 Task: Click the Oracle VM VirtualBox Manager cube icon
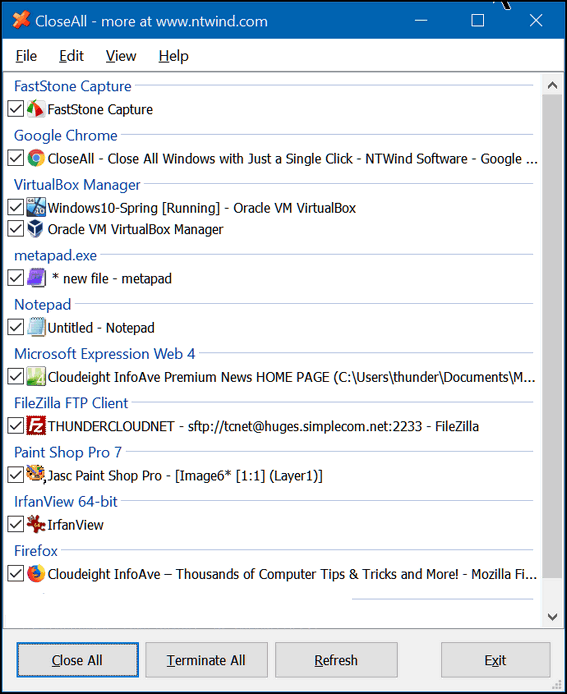pos(35,229)
